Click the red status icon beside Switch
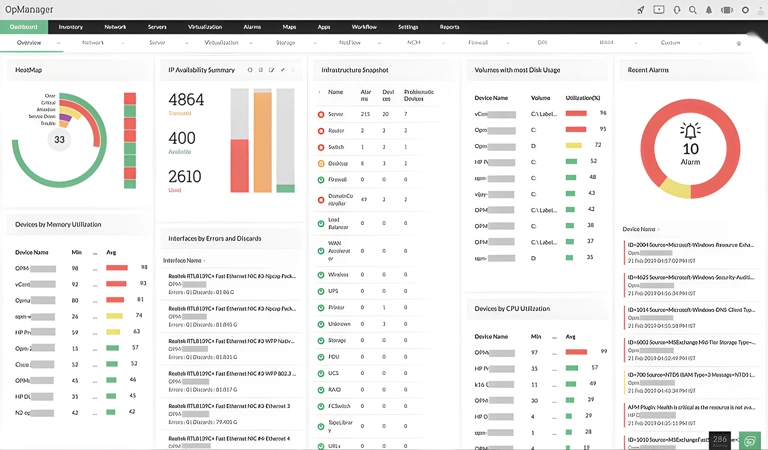Image resolution: width=768 pixels, height=450 pixels. tap(321, 147)
